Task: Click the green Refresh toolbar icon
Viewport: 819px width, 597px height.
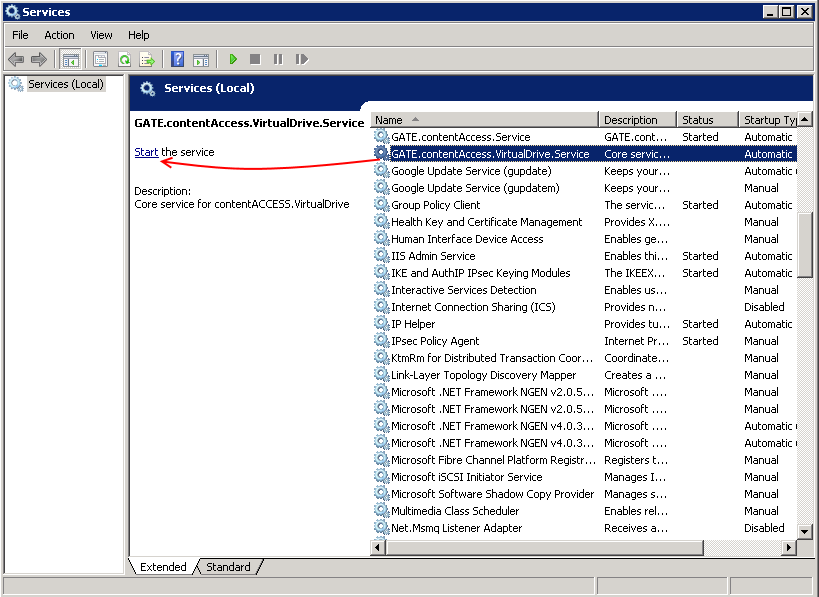Action: pyautogui.click(x=124, y=60)
